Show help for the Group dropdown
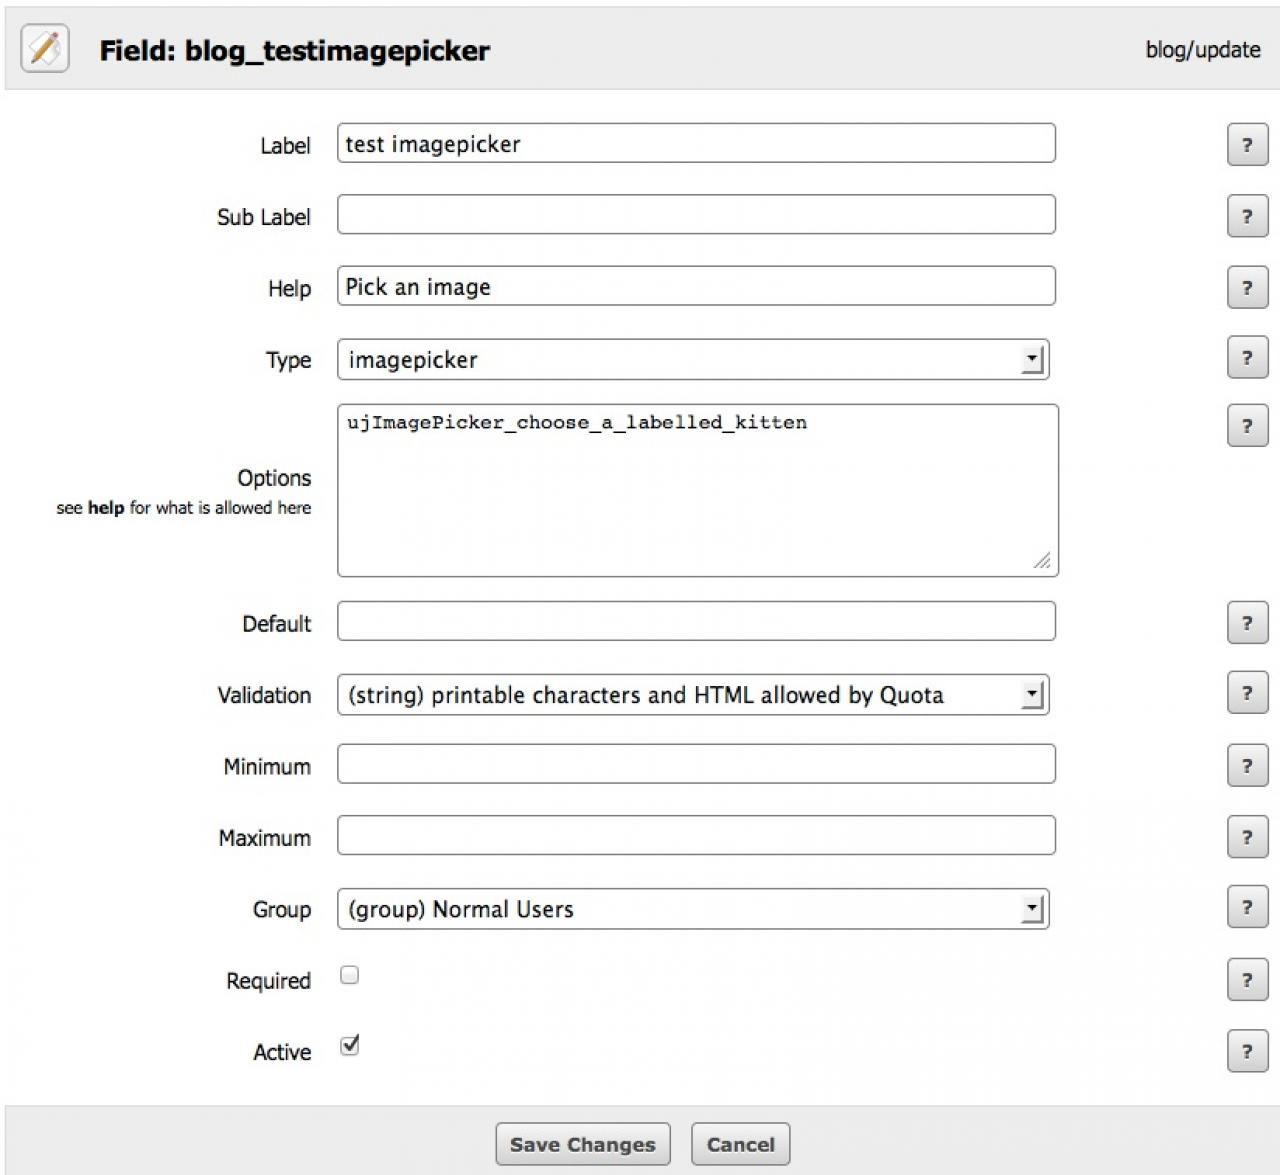Viewport: 1280px width, 1175px height. pos(1247,908)
